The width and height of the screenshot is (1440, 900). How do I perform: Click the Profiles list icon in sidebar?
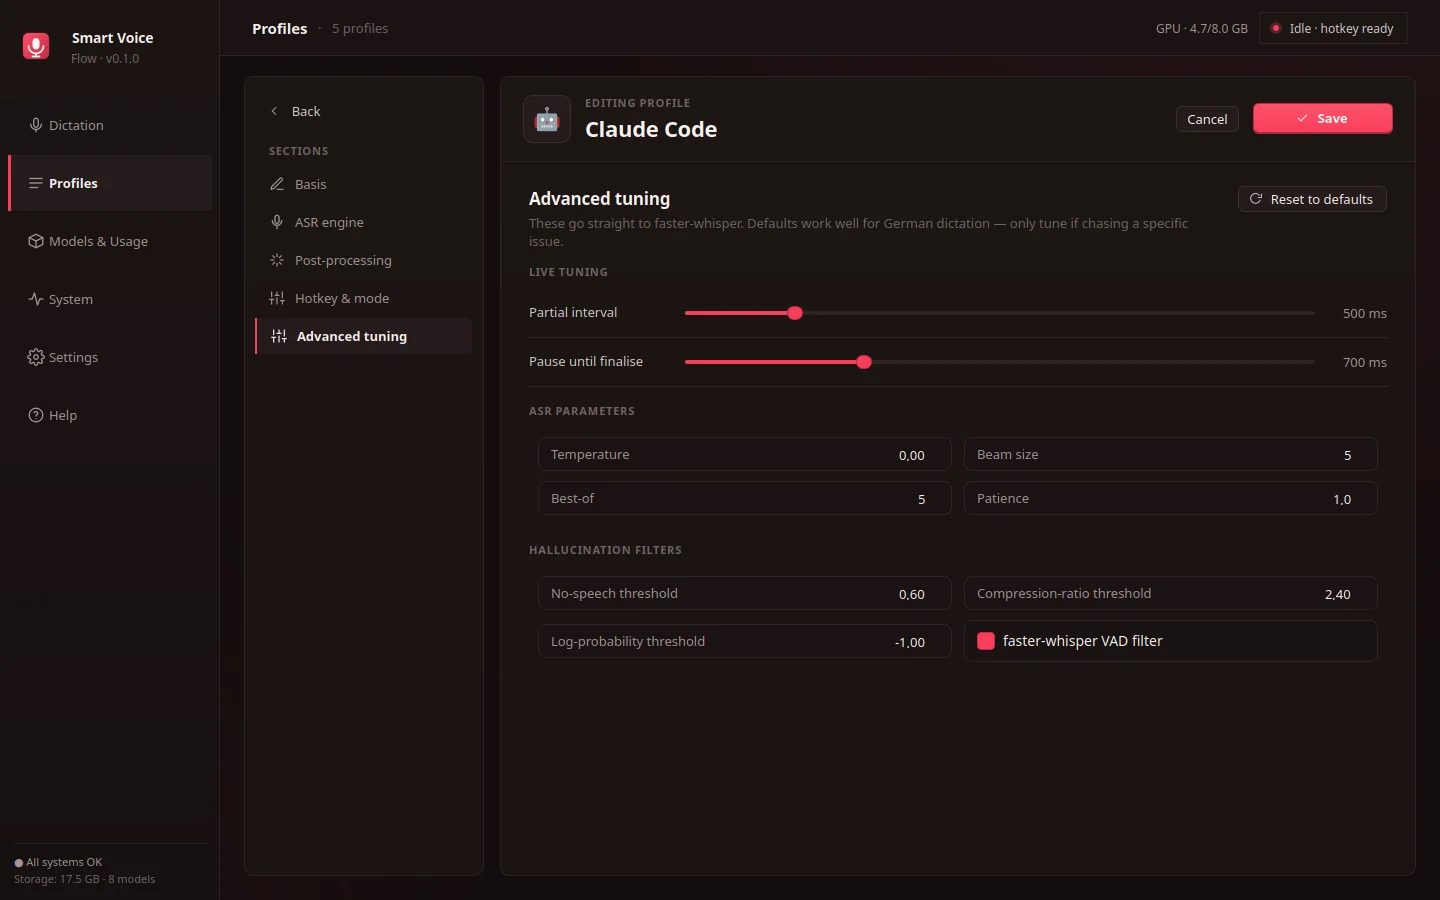[x=36, y=183]
